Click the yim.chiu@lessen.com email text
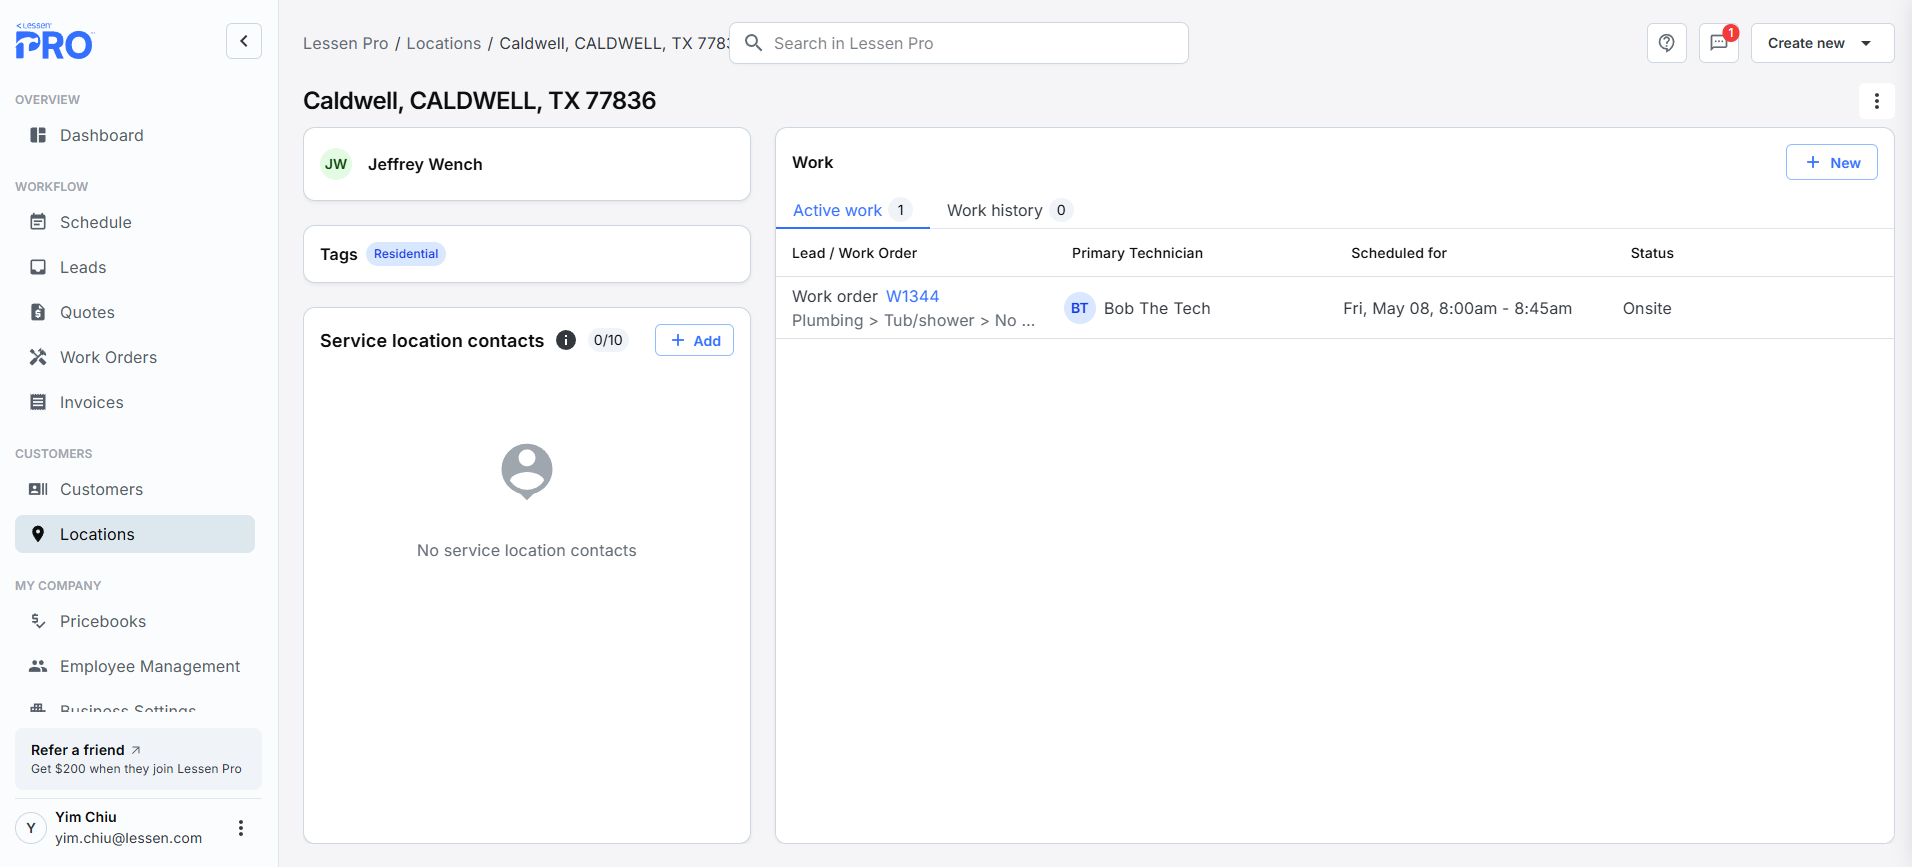Screen dimensions: 1912x867 coord(128,838)
